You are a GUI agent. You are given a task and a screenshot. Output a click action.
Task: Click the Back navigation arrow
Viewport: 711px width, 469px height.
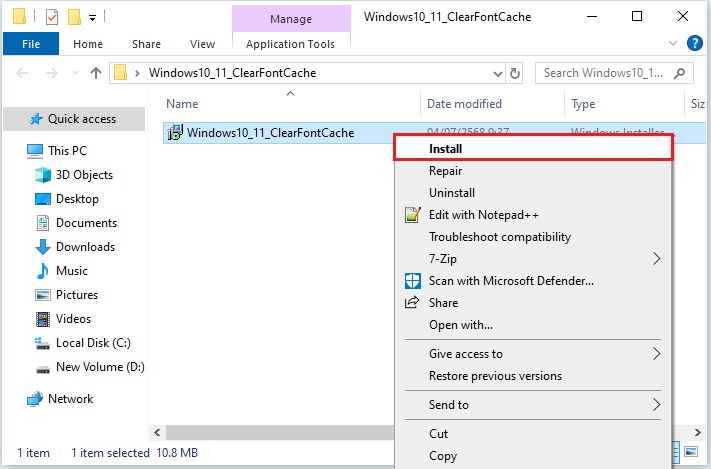tap(22, 73)
